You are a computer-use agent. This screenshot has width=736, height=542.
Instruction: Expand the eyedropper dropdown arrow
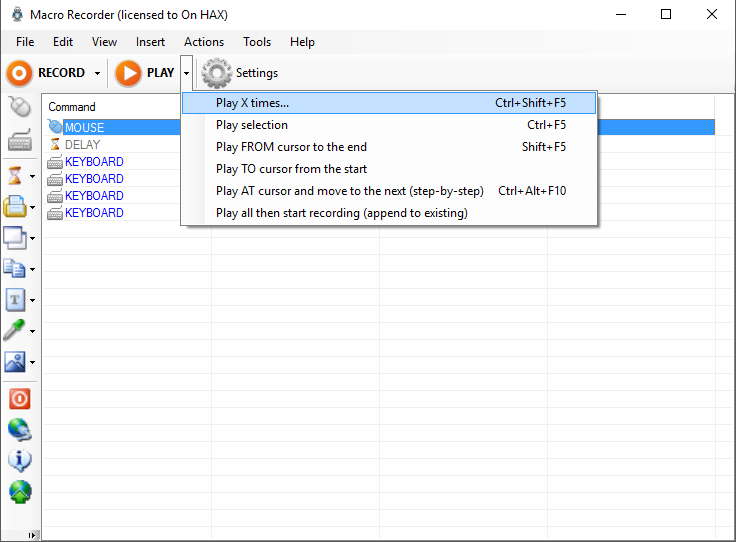click(x=32, y=331)
